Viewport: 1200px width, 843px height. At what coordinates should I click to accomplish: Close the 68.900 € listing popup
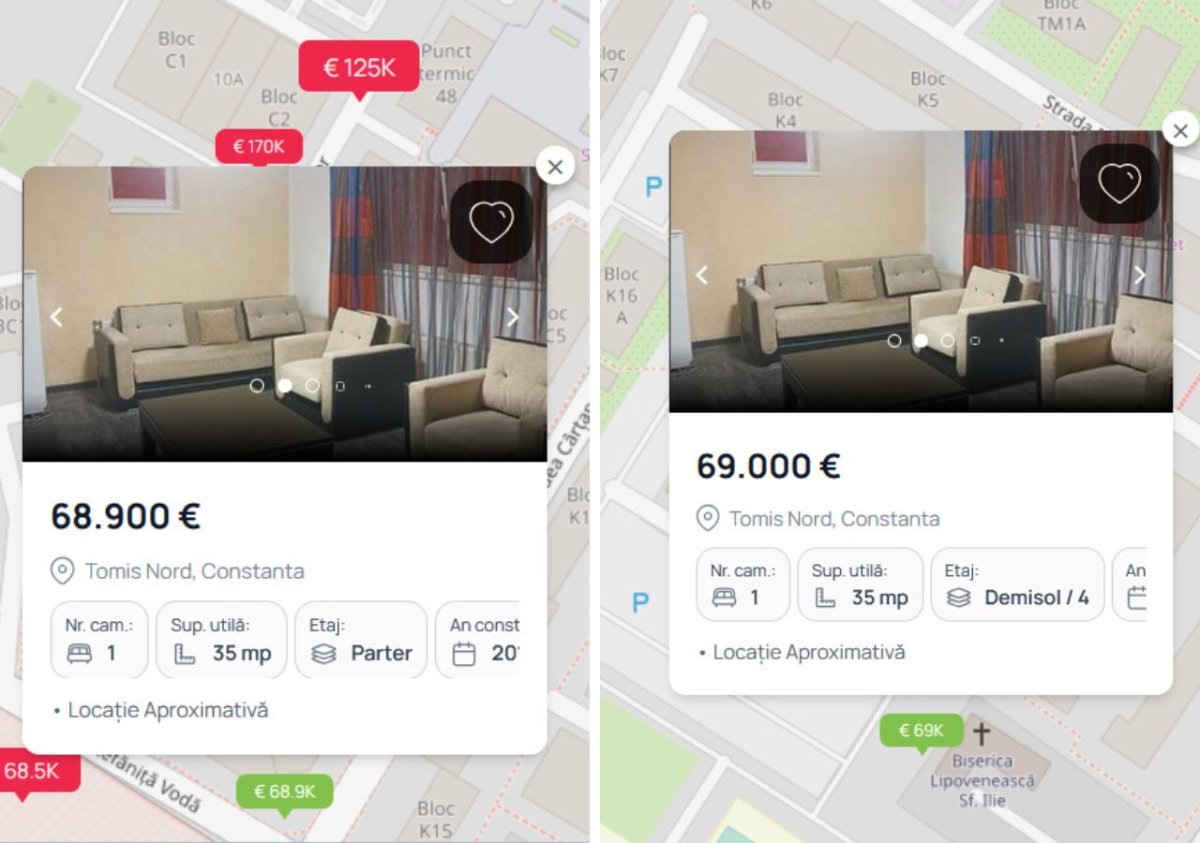pyautogui.click(x=555, y=167)
